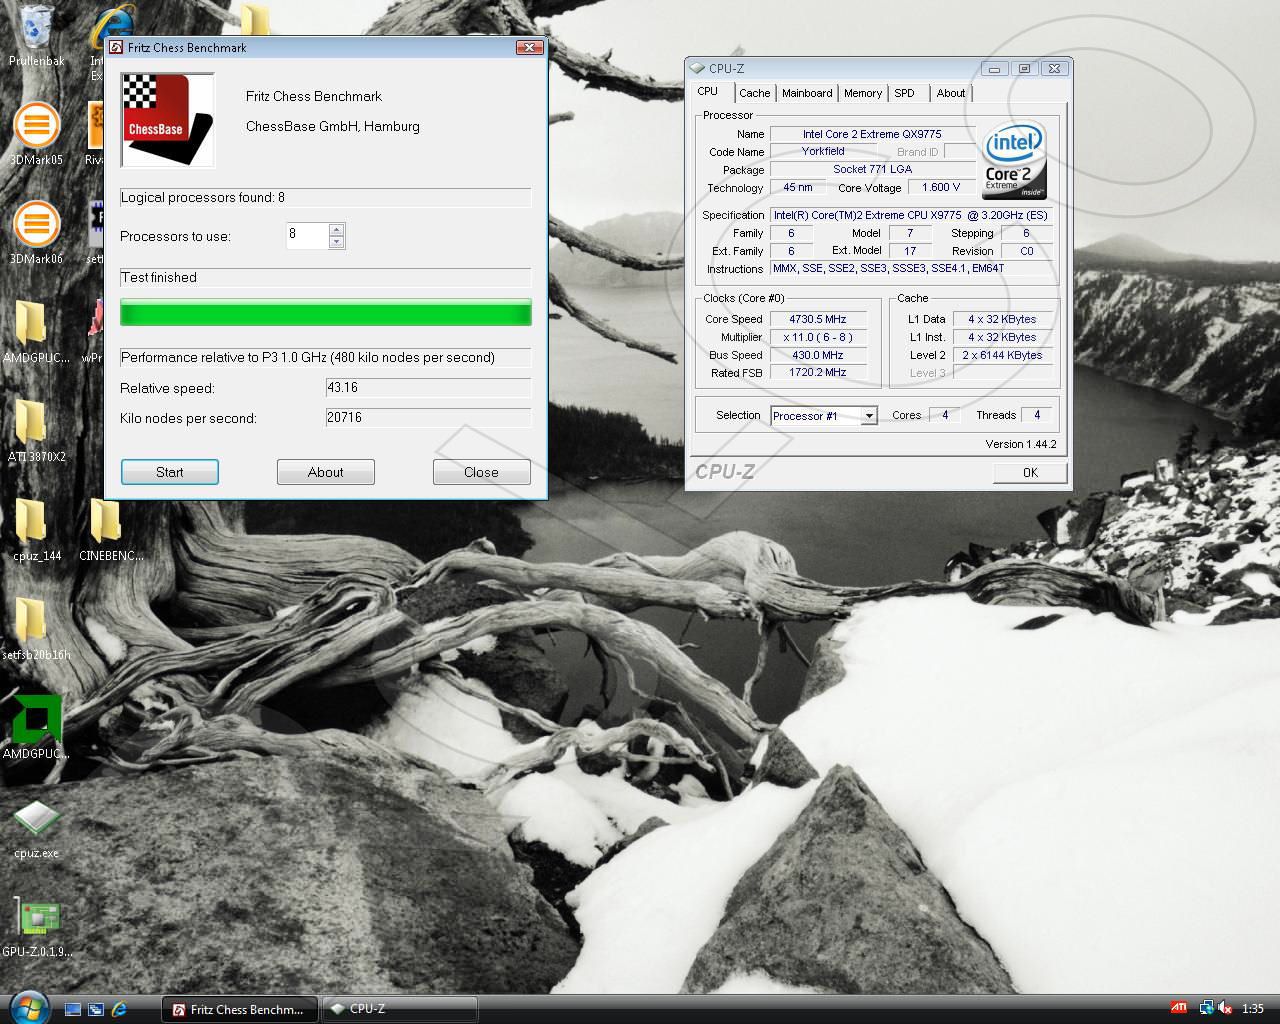This screenshot has height=1024, width=1280.
Task: Click the Cores value 4 in CPU-Z
Action: tap(945, 415)
